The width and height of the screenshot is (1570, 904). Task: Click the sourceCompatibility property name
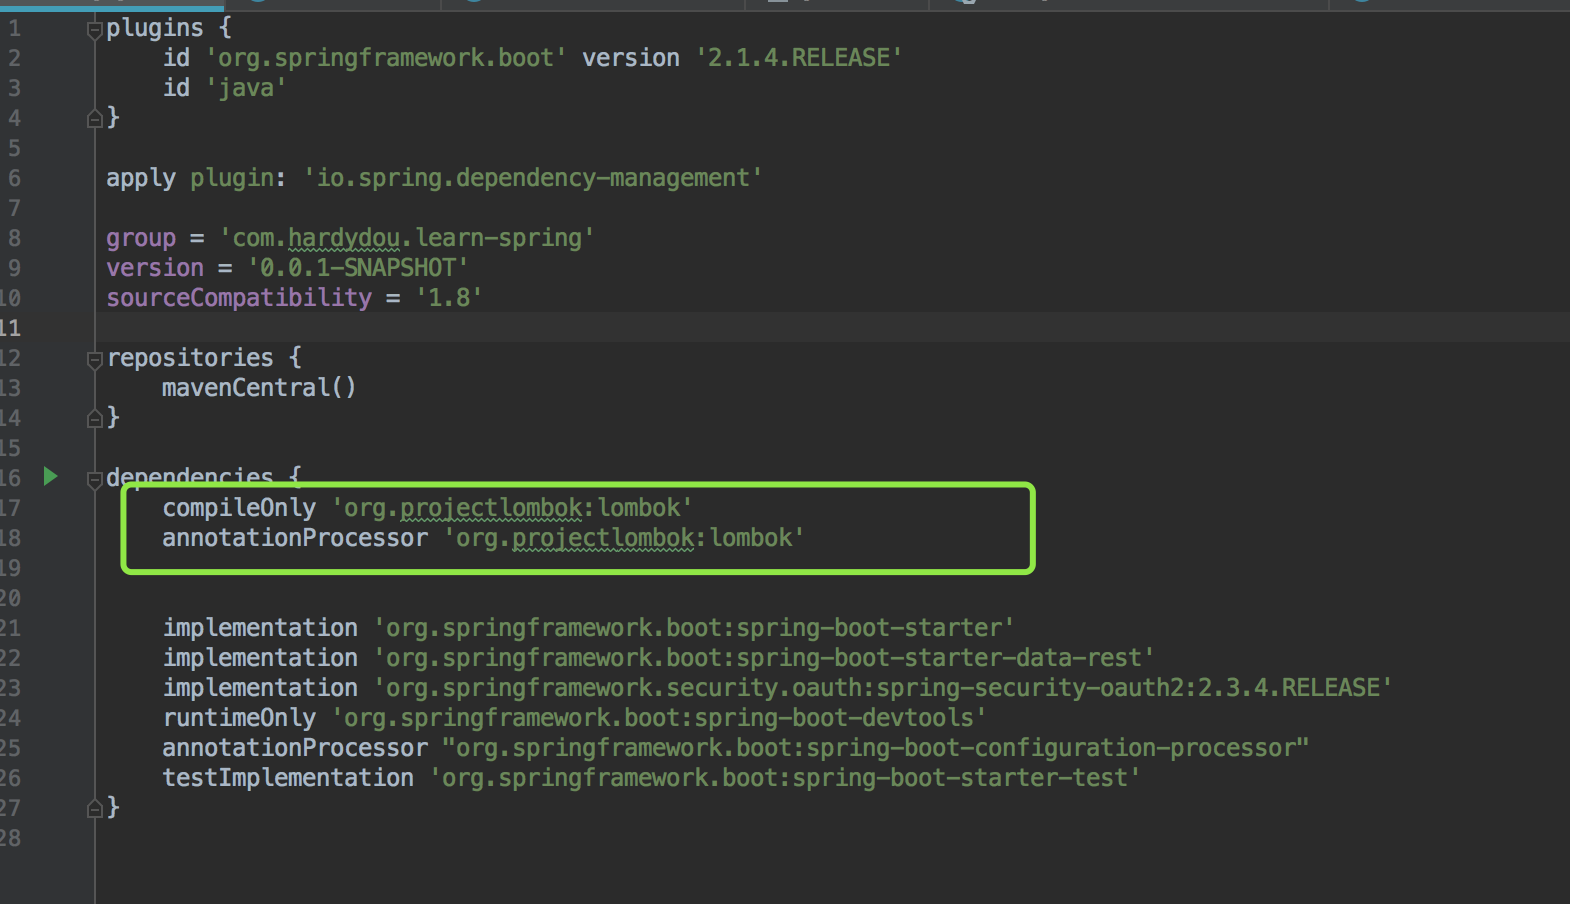[238, 298]
